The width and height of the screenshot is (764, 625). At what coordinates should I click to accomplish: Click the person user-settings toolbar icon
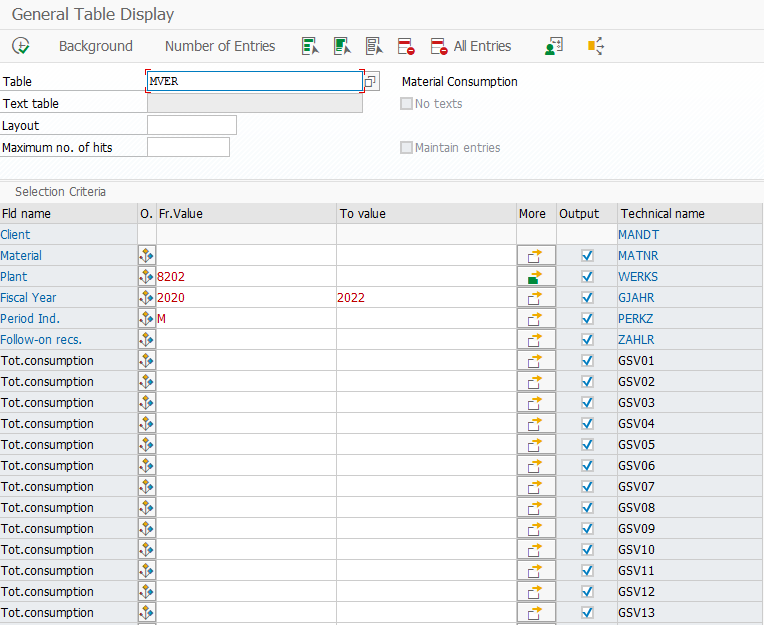[553, 46]
